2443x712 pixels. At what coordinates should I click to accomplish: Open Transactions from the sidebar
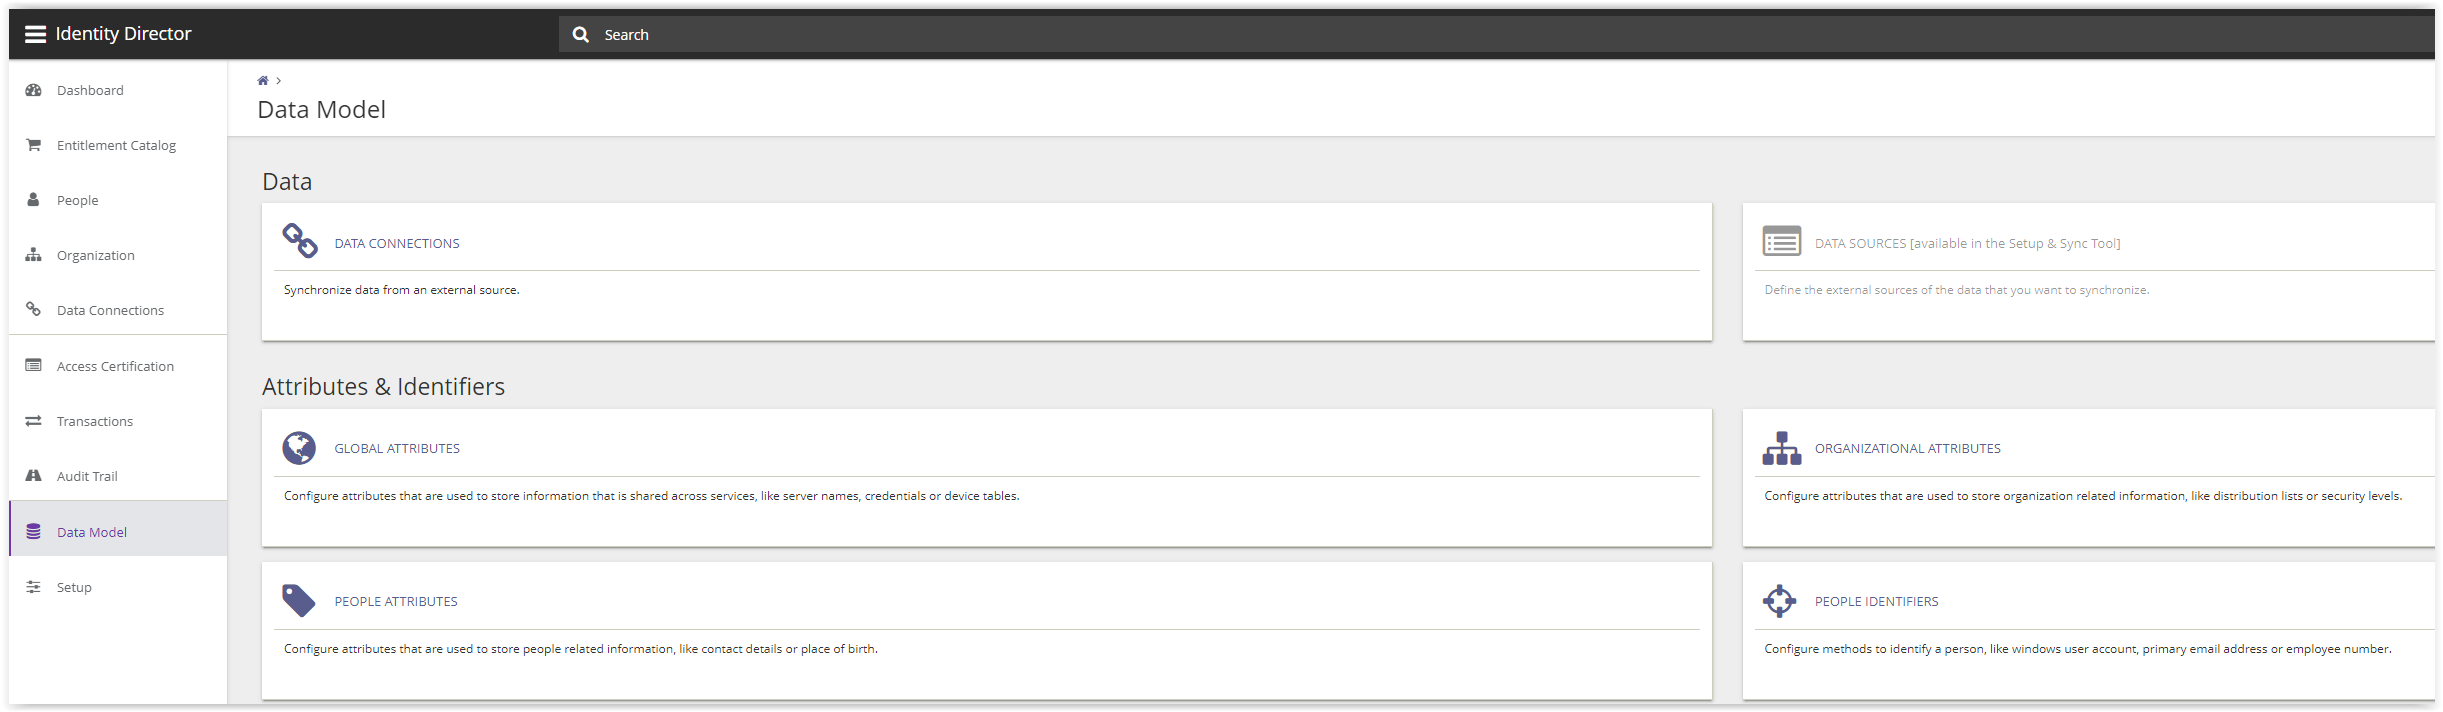tap(94, 421)
